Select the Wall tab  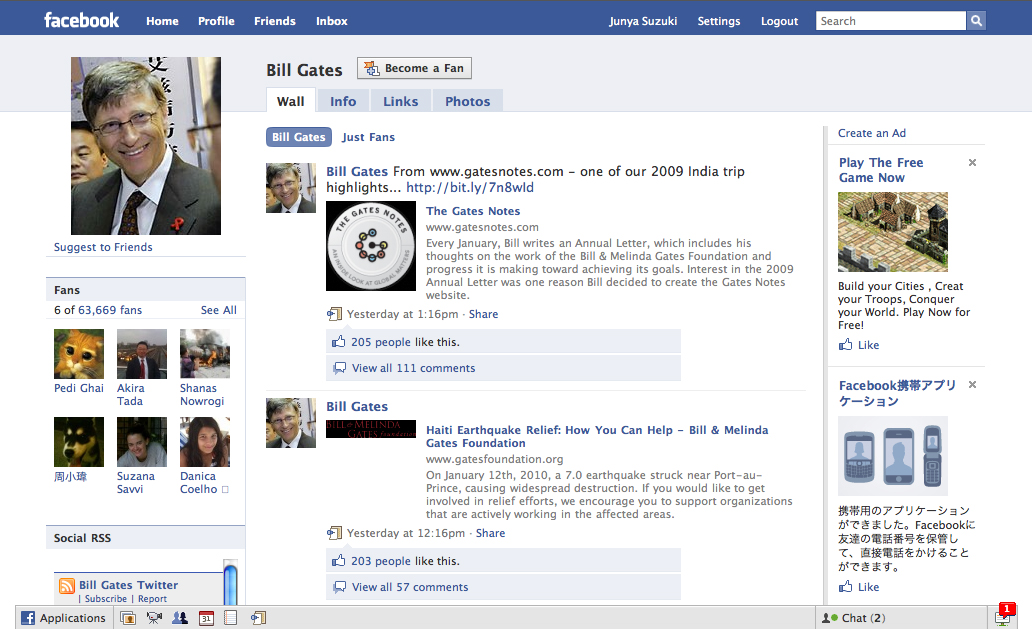coord(290,101)
